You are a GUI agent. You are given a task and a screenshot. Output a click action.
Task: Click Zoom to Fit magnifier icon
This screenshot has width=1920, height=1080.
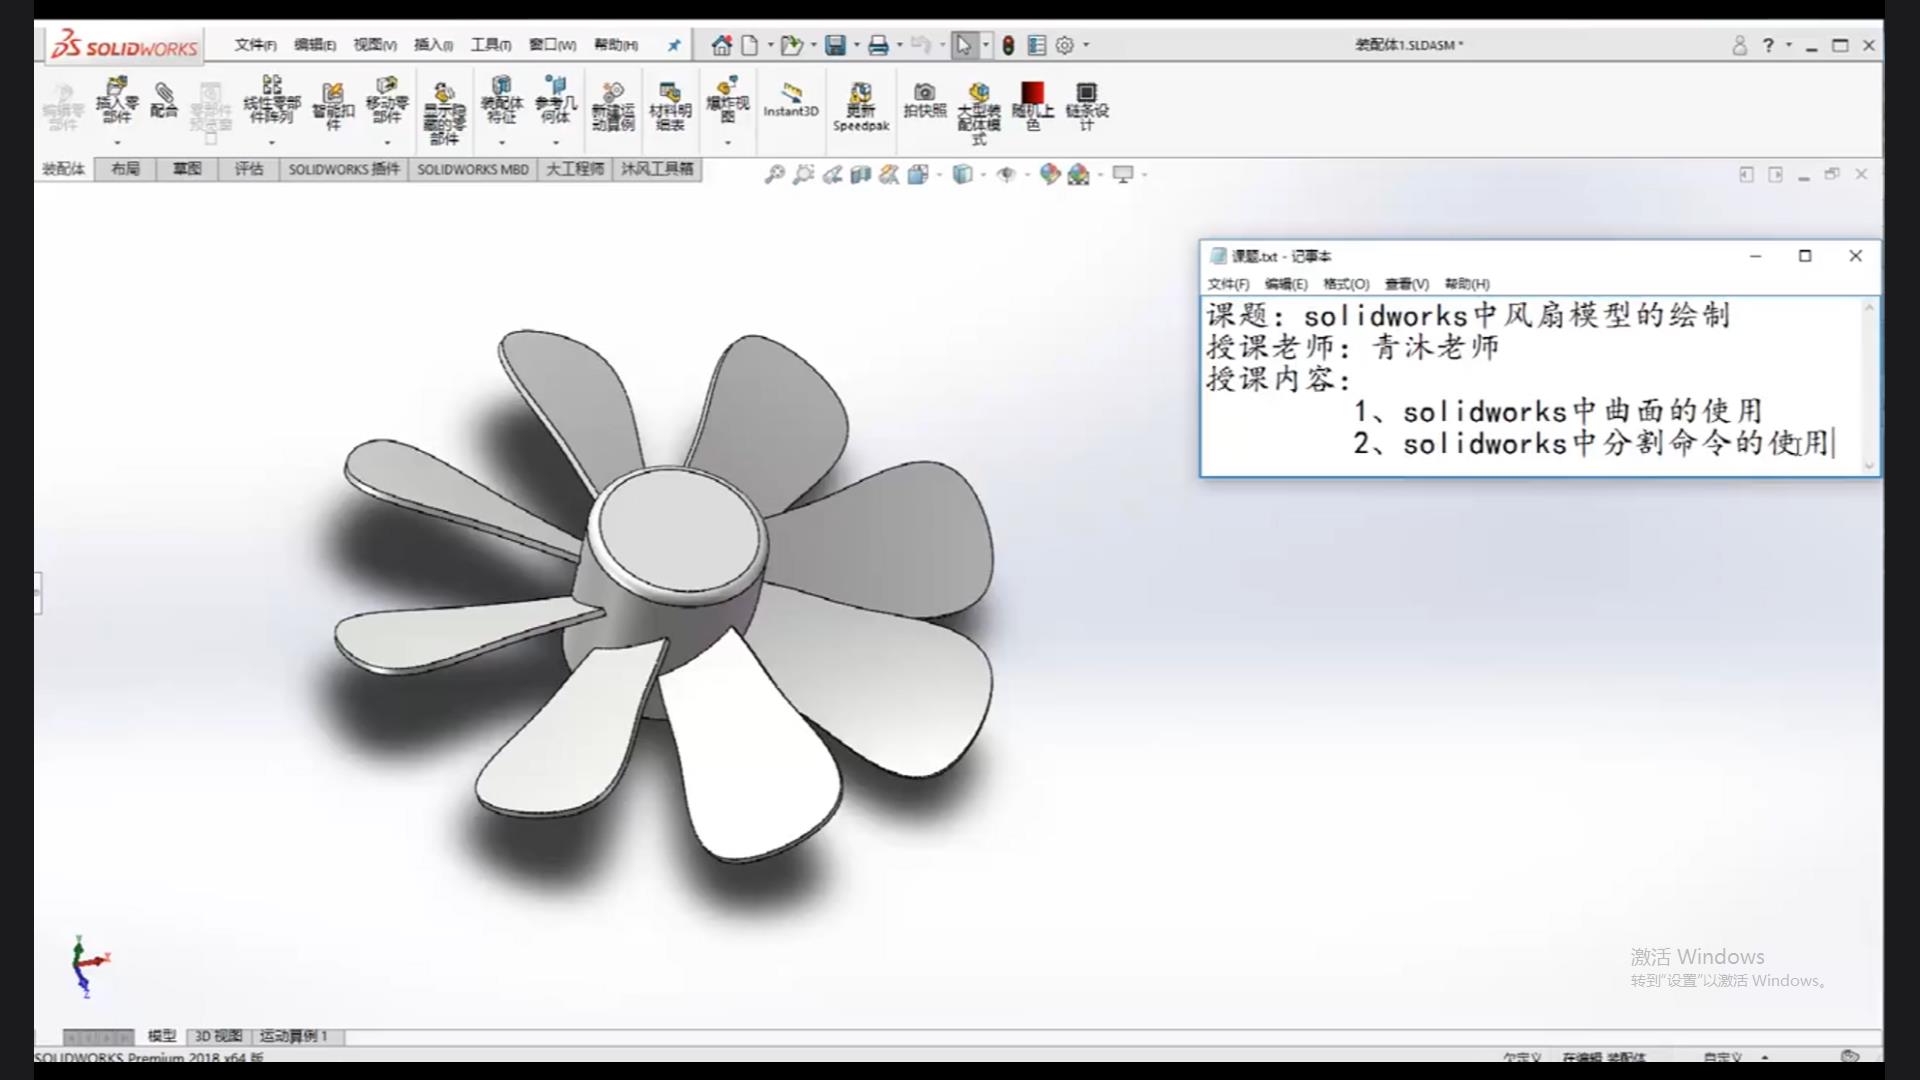[774, 175]
